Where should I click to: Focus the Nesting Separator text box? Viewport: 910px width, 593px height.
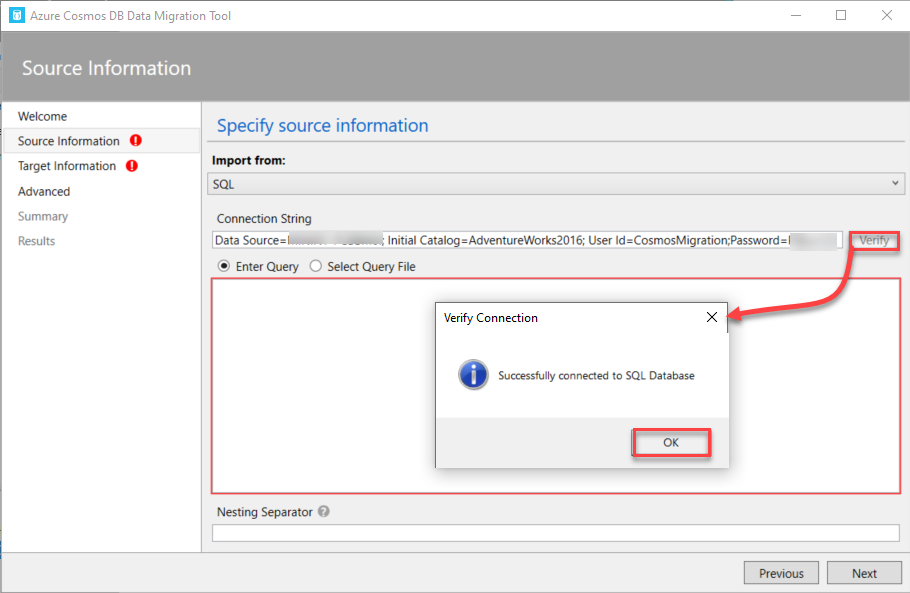coord(555,533)
